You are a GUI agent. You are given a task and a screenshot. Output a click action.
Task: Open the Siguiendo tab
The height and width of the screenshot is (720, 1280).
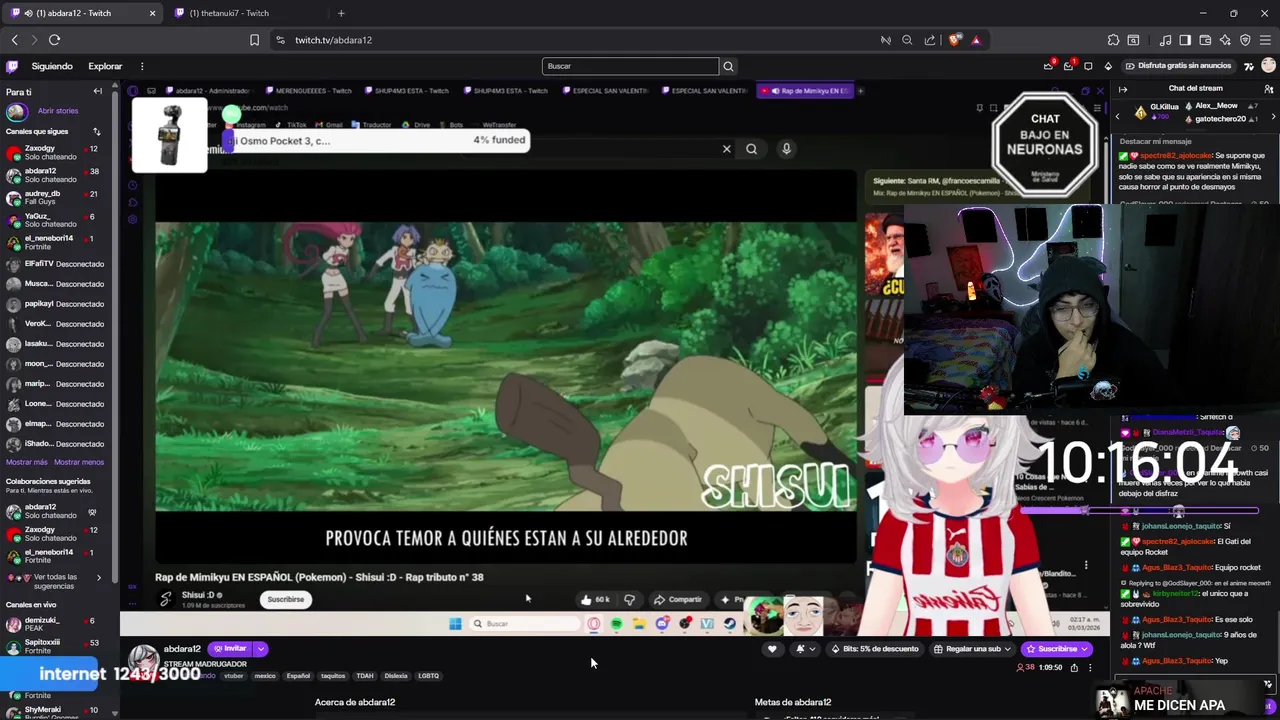click(x=52, y=66)
